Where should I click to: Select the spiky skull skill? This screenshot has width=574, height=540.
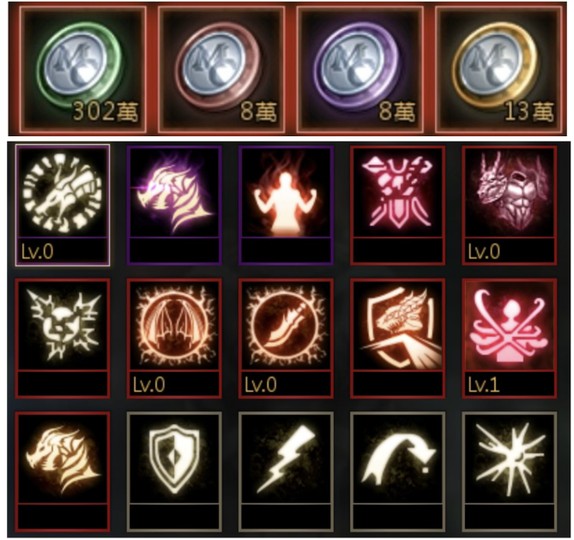pos(63,338)
